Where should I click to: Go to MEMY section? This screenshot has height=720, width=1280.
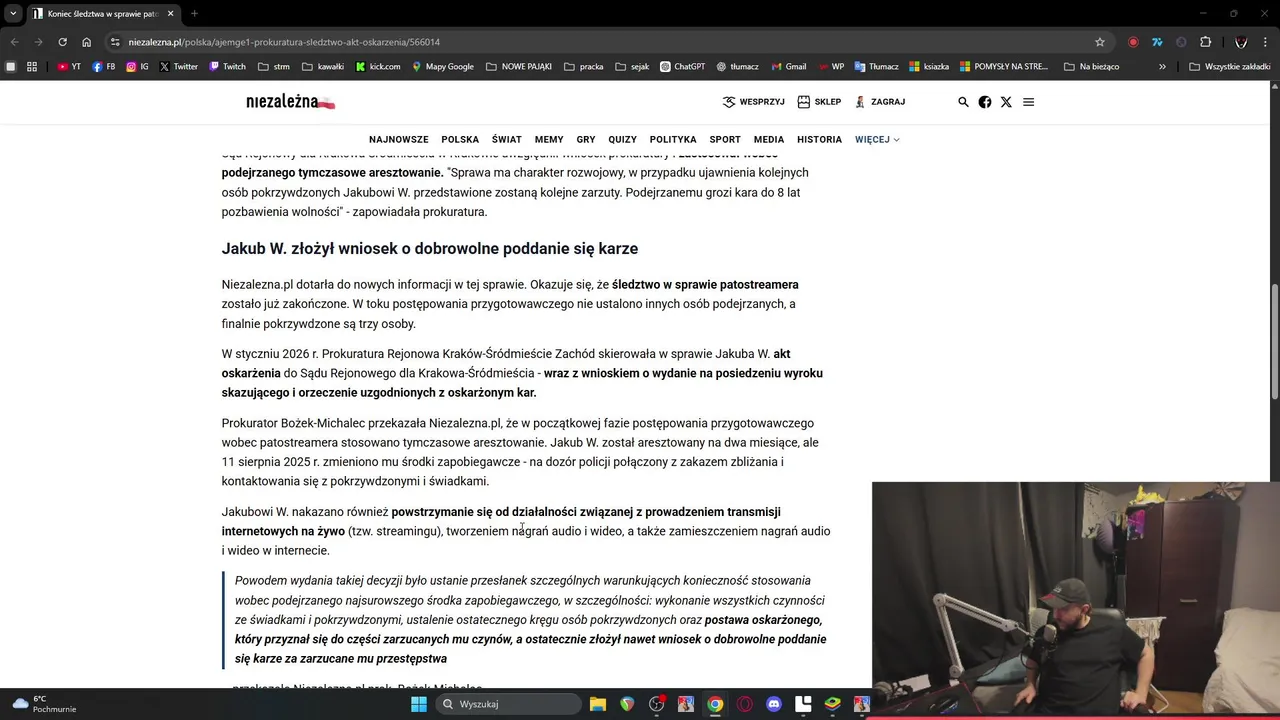(x=549, y=139)
